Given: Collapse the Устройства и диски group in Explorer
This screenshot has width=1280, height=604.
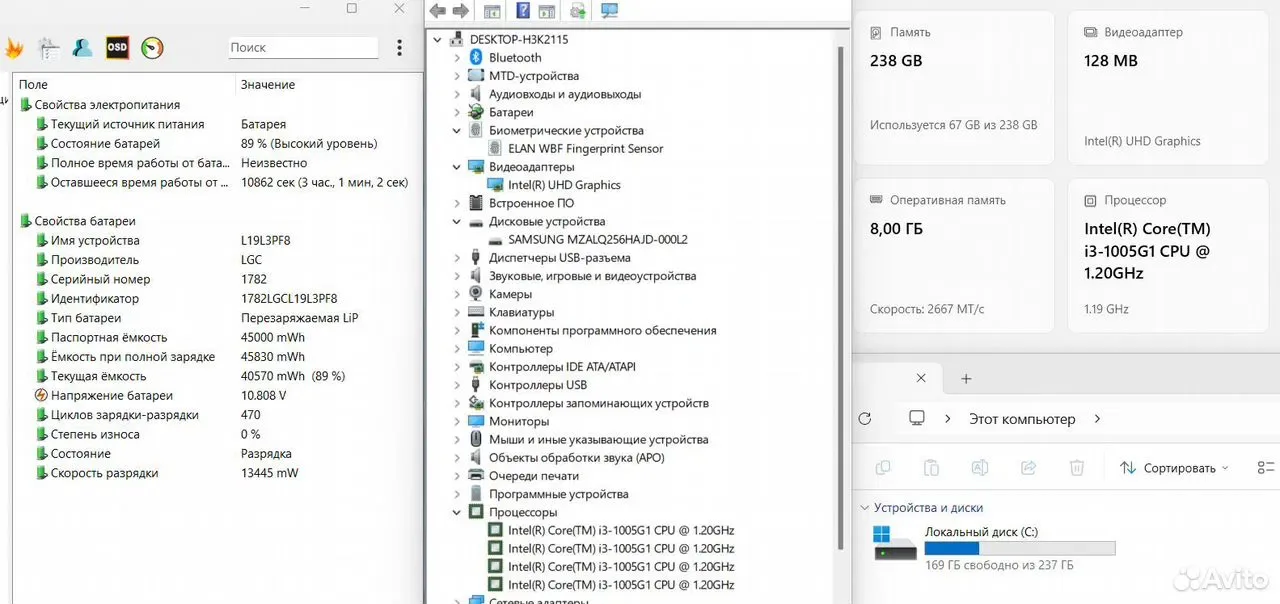Looking at the screenshot, I should tap(864, 508).
